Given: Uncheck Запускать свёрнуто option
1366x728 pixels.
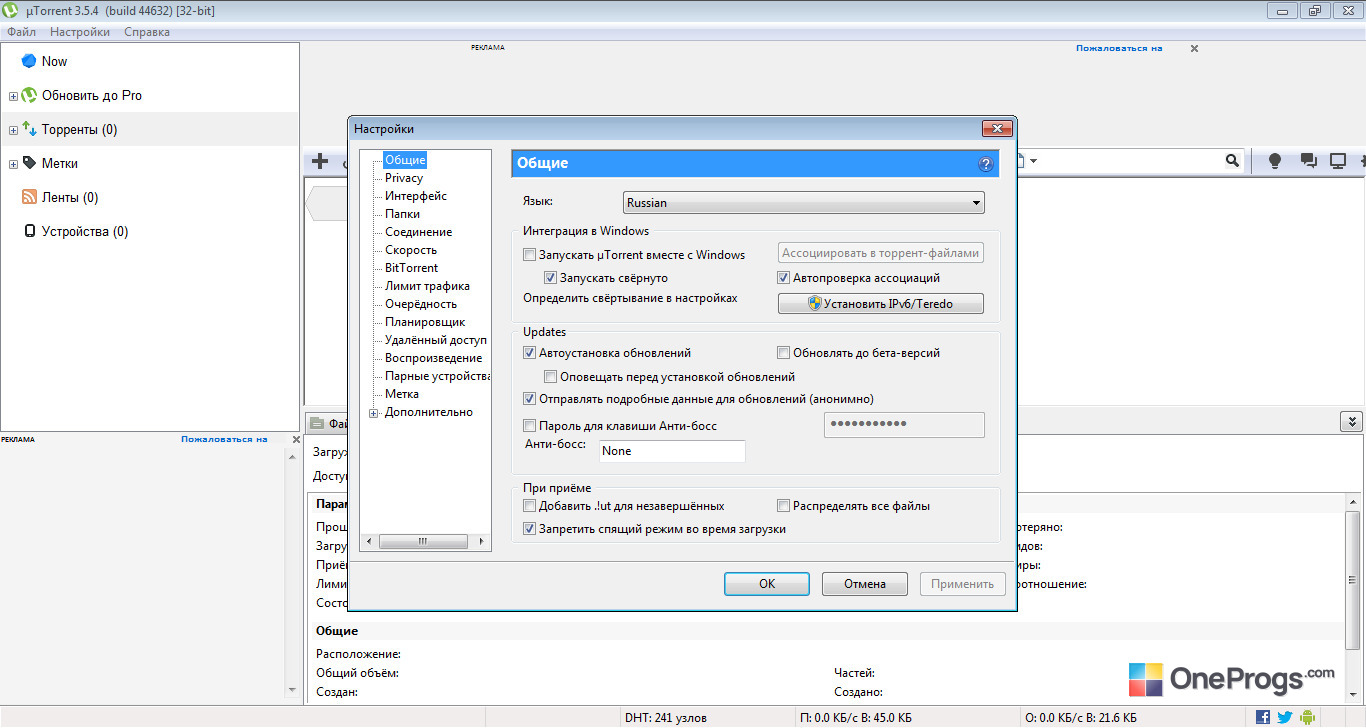Looking at the screenshot, I should 550,278.
